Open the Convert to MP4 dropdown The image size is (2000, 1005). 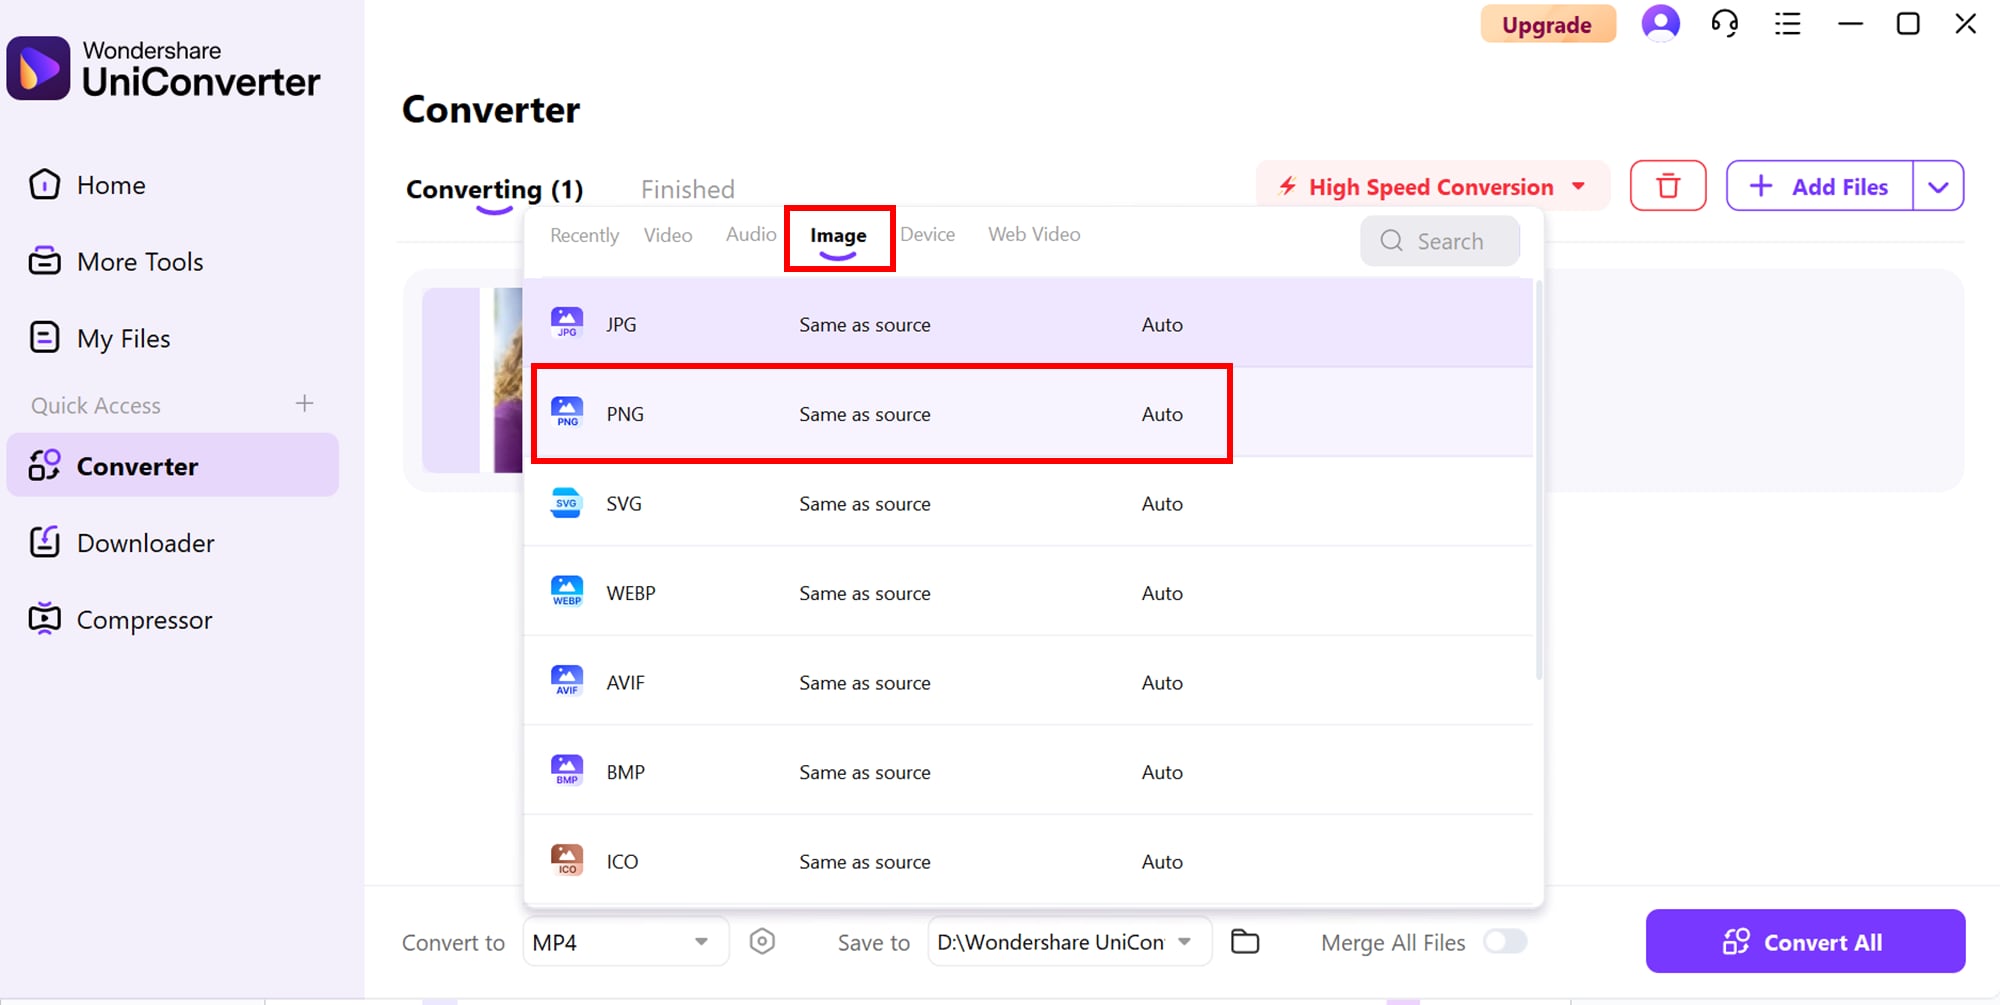click(x=625, y=942)
